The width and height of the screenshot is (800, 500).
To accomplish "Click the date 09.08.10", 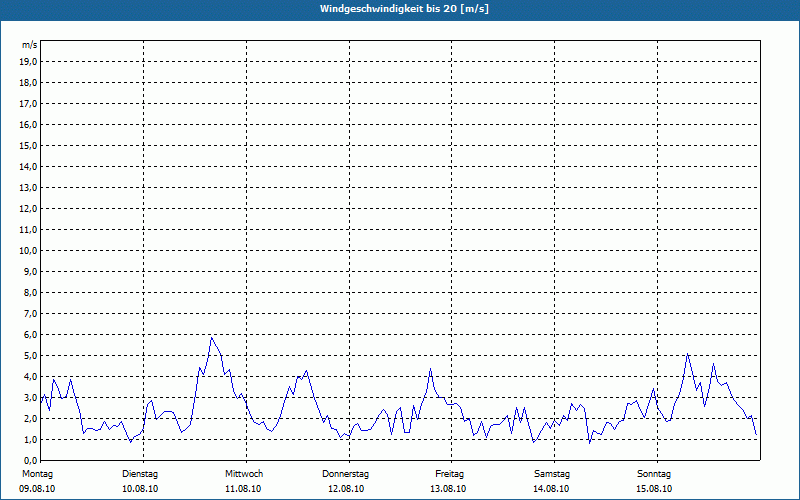I will [37, 489].
